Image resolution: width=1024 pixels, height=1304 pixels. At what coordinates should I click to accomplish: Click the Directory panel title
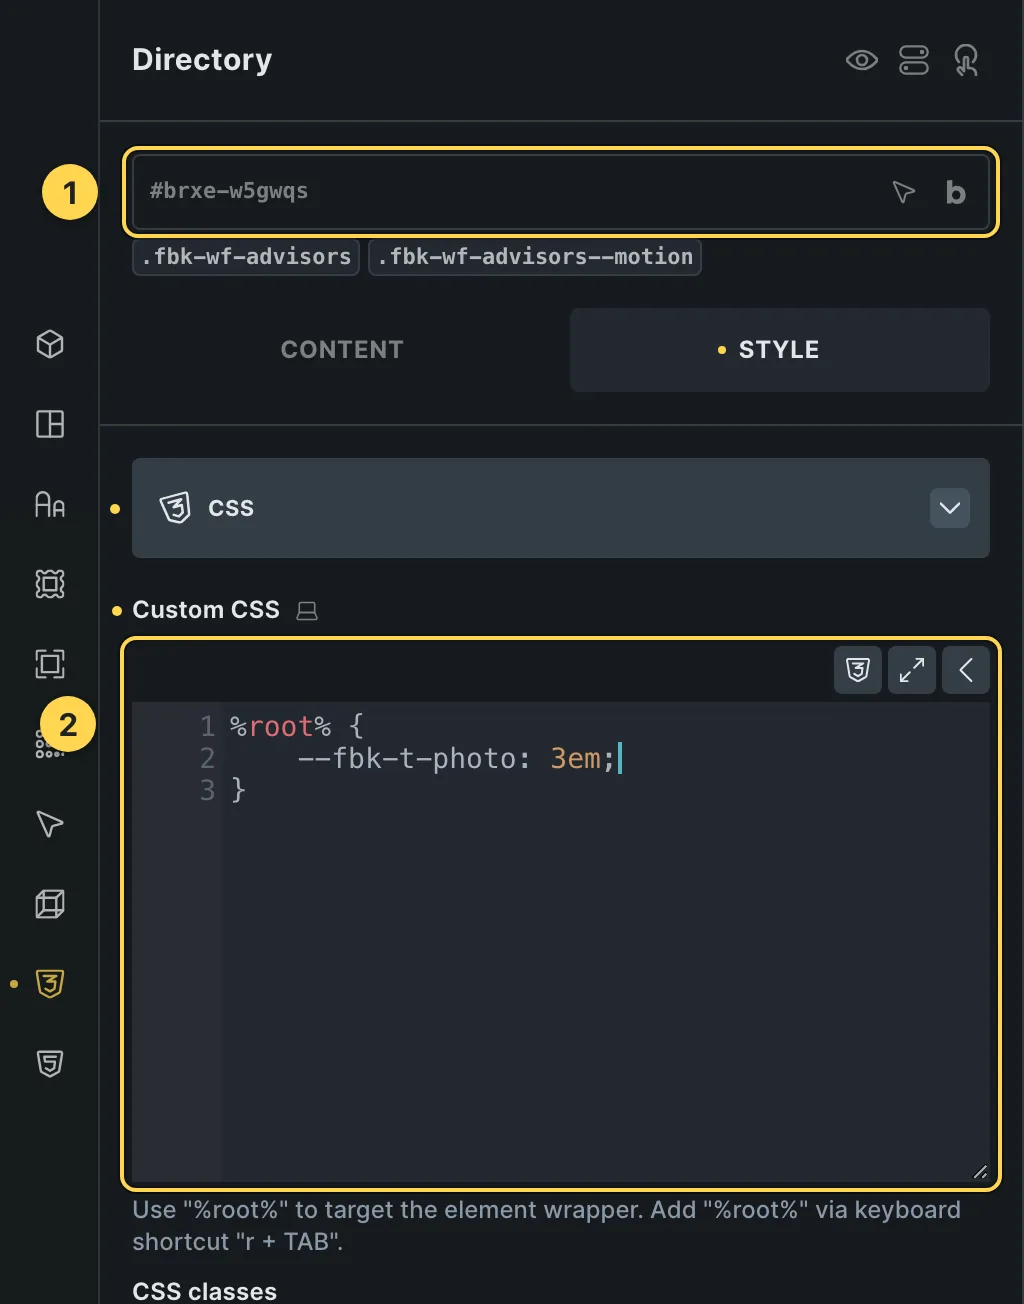202,60
